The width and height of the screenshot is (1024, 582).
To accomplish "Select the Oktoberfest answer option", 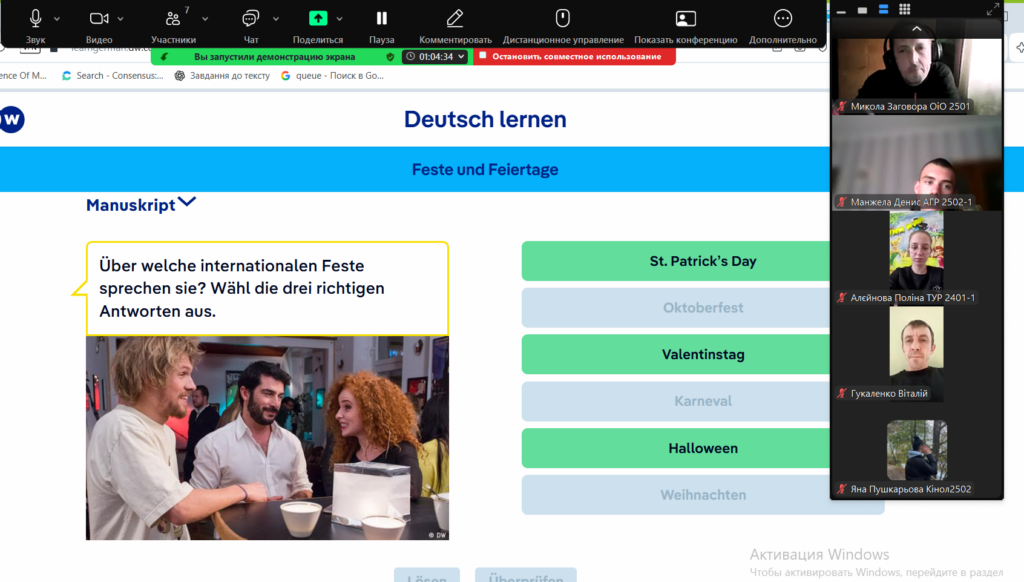I will (702, 308).
